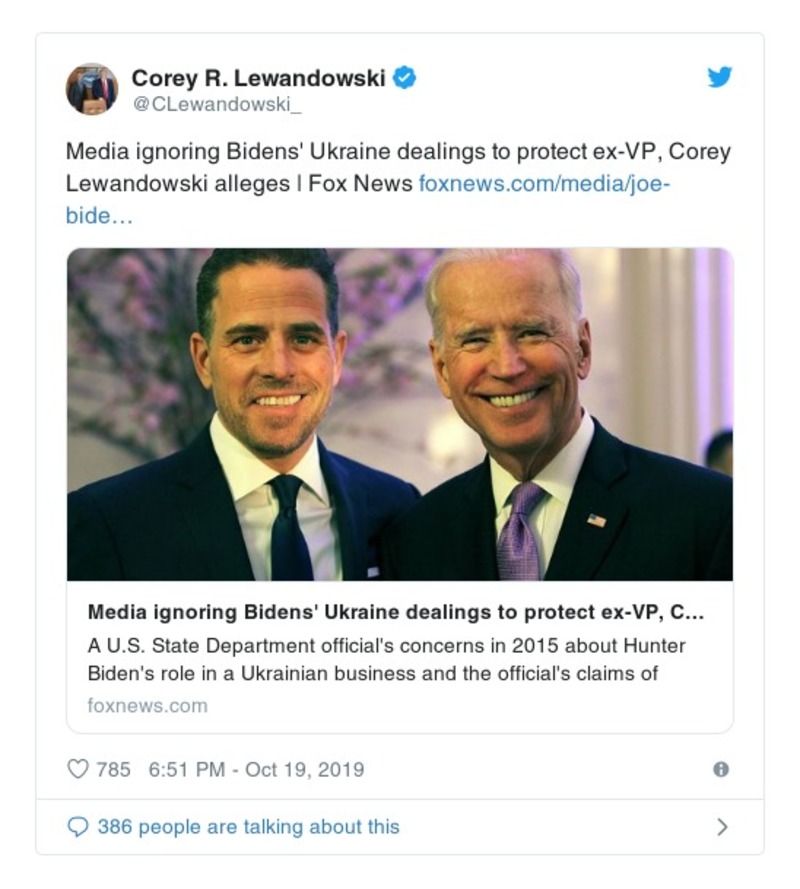
Task: Click the "Lewandowski alleges | Fox News" tweet text
Action: pyautogui.click(x=240, y=184)
